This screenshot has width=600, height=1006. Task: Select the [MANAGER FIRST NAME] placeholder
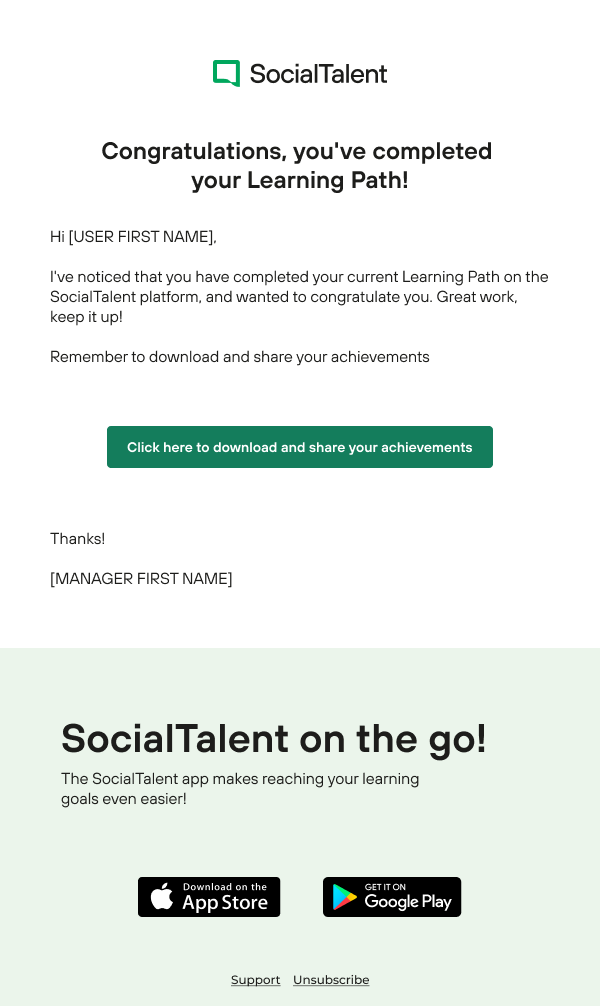coord(141,579)
